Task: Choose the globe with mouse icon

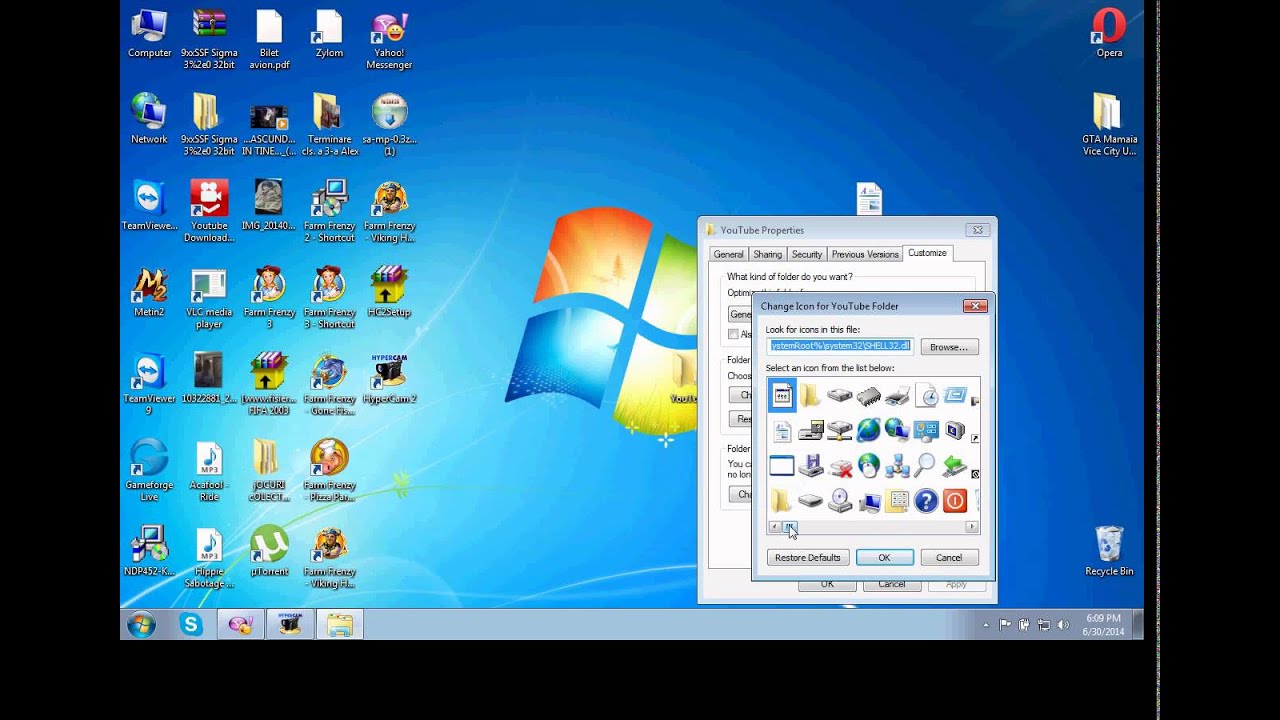Action: tap(868, 466)
